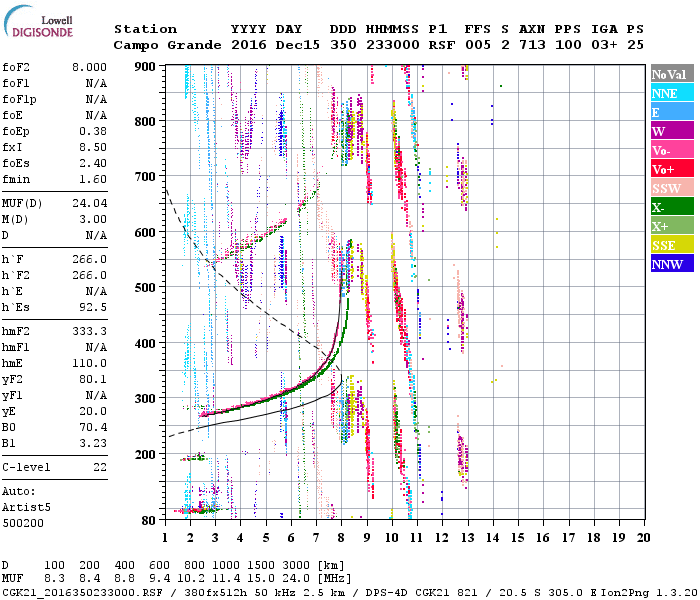Viewport: 700px width, 600px height.
Task: Click the B1 value 3.23
Action: (x=93, y=444)
